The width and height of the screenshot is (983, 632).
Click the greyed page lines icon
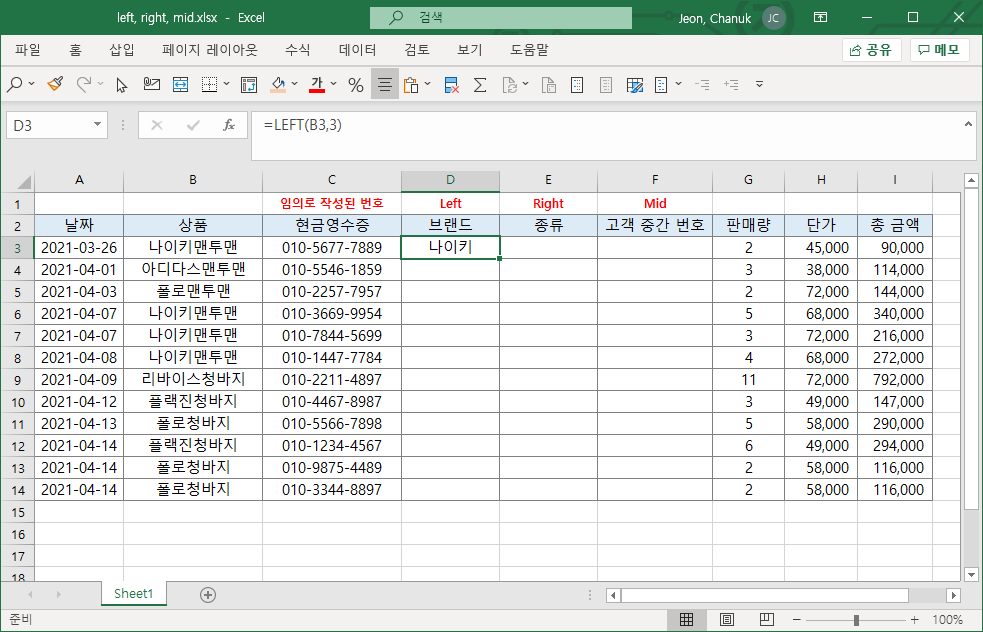[606, 85]
